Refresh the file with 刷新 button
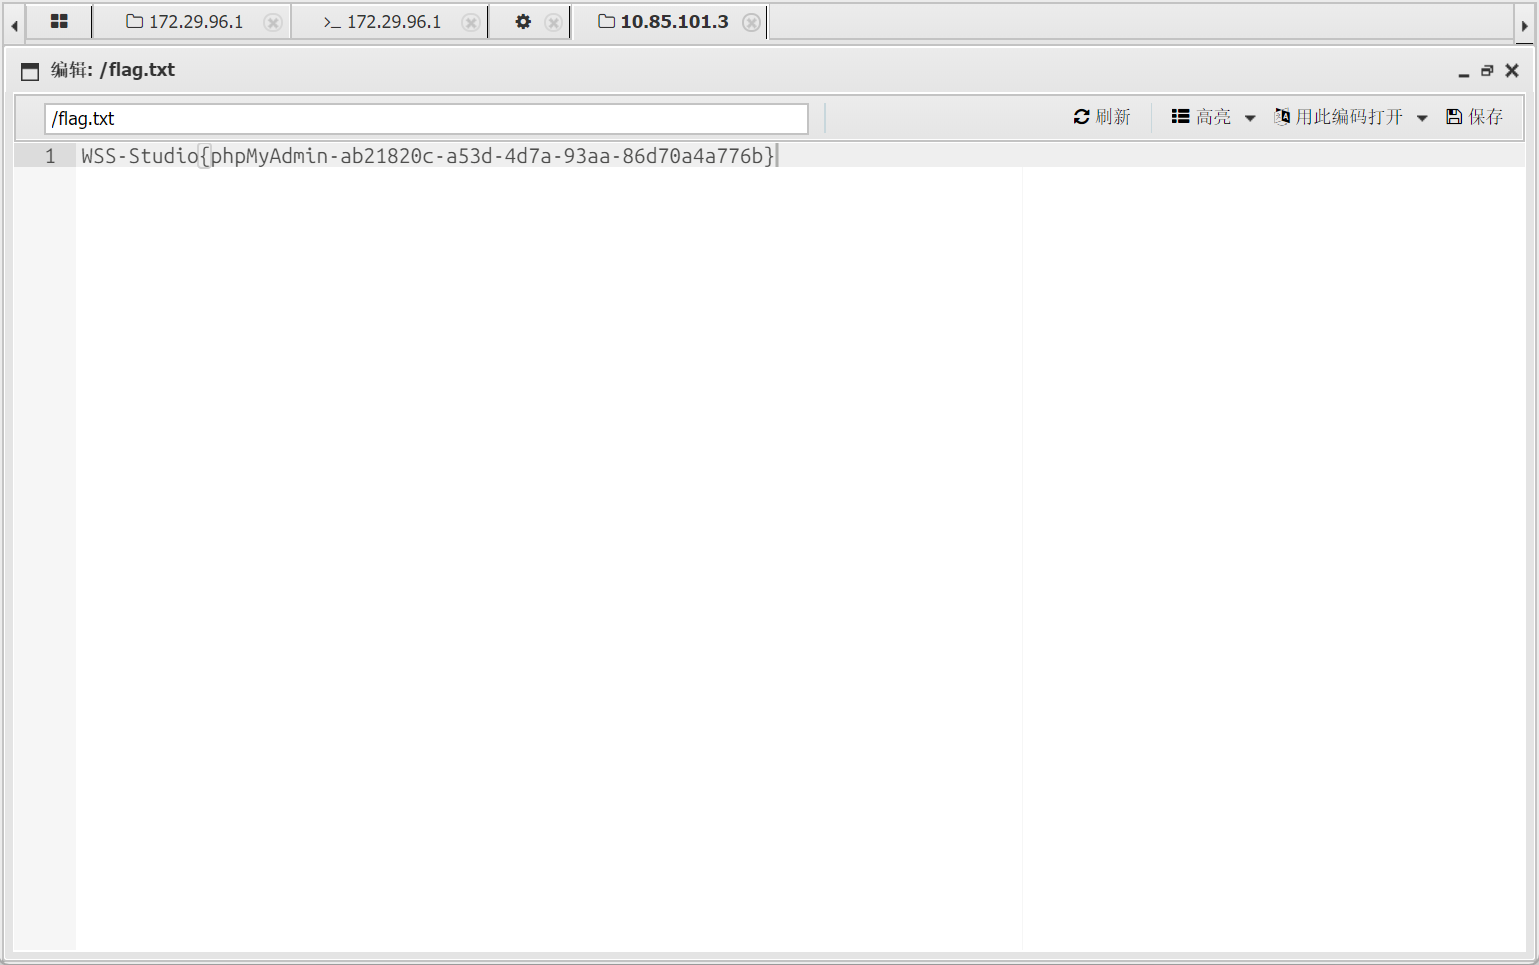This screenshot has height=965, width=1539. coord(1102,117)
